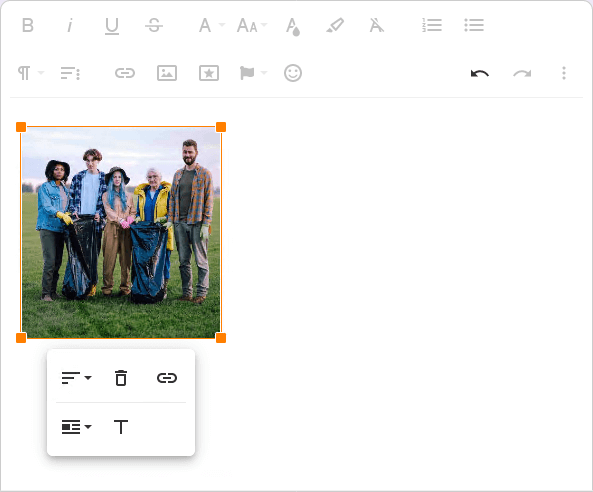593x492 pixels.
Task: Open image align dropdown in popup
Action: click(x=76, y=378)
